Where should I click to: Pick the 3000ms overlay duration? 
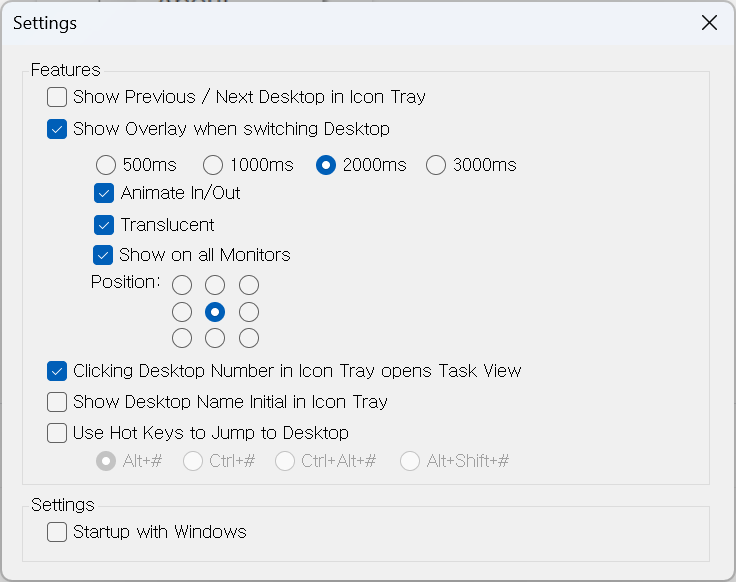436,165
